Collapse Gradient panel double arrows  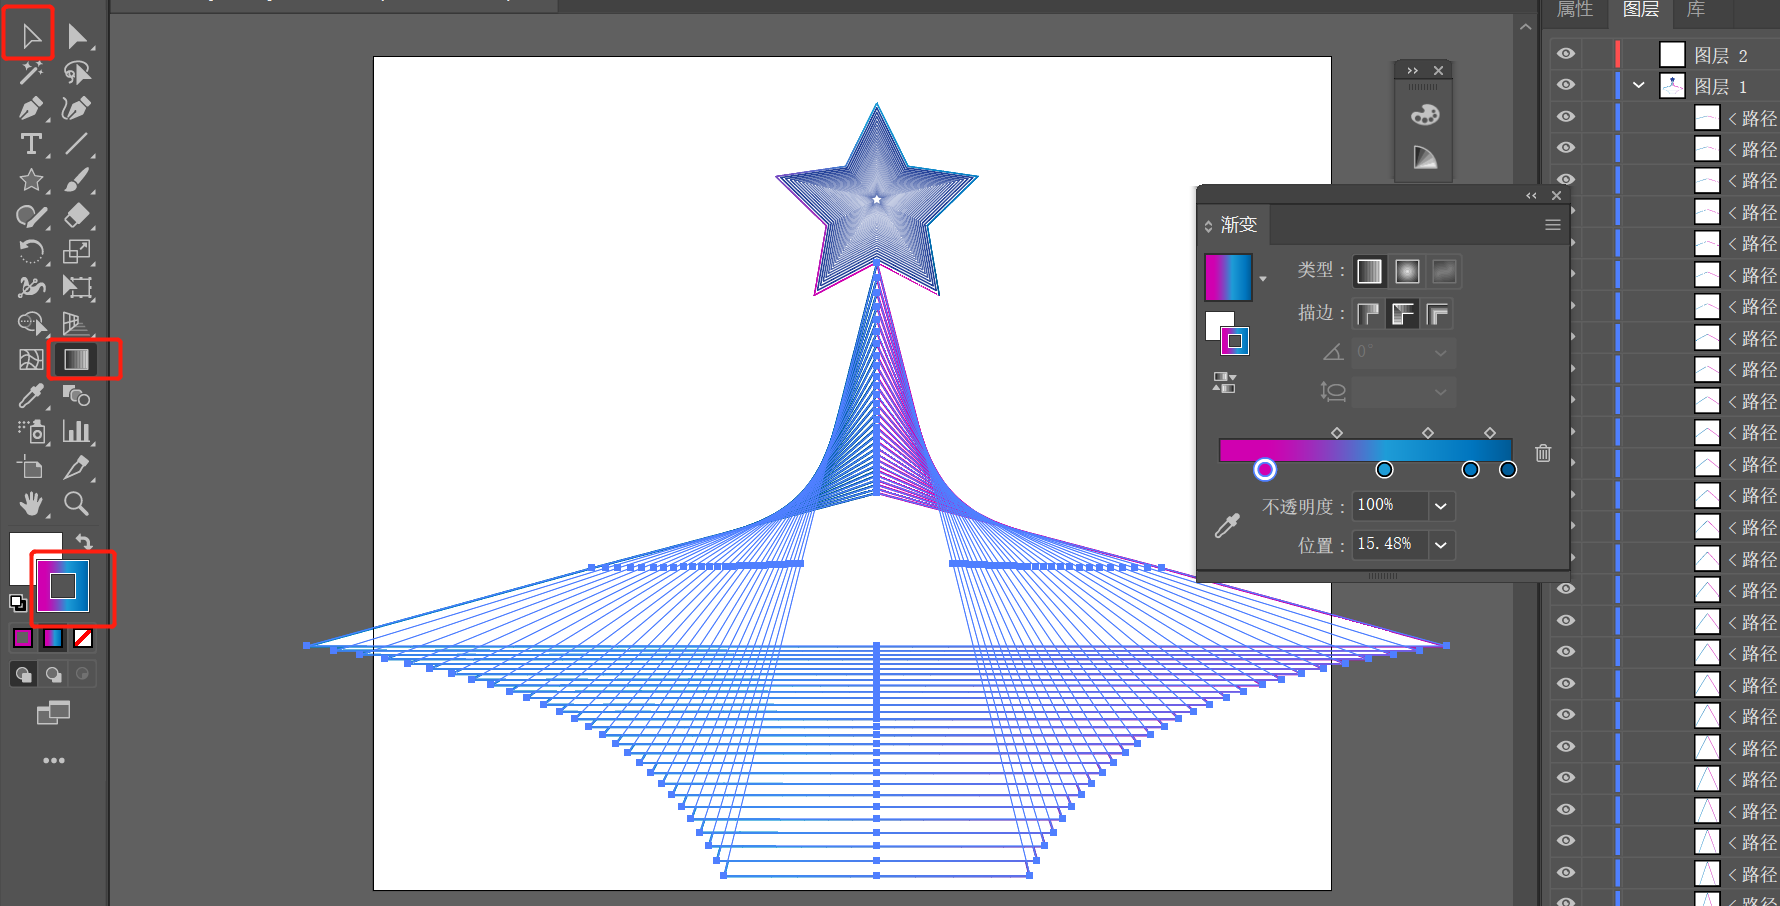(x=1532, y=196)
